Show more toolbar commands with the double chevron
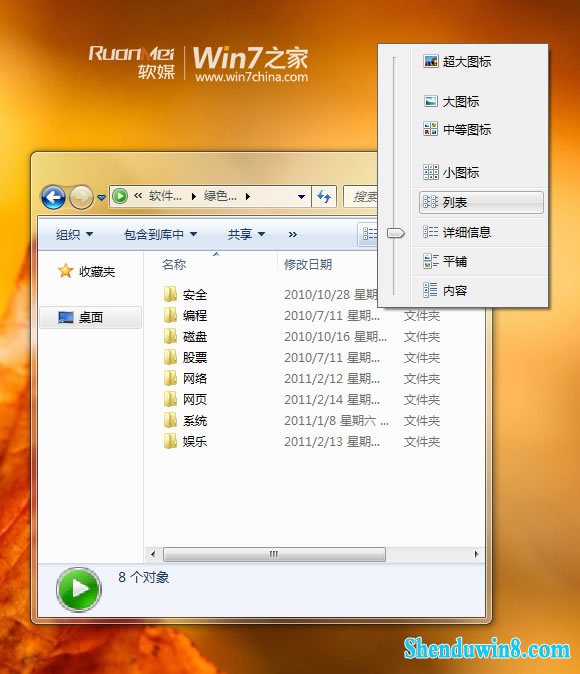Viewport: 580px width, 674px height. pos(293,234)
